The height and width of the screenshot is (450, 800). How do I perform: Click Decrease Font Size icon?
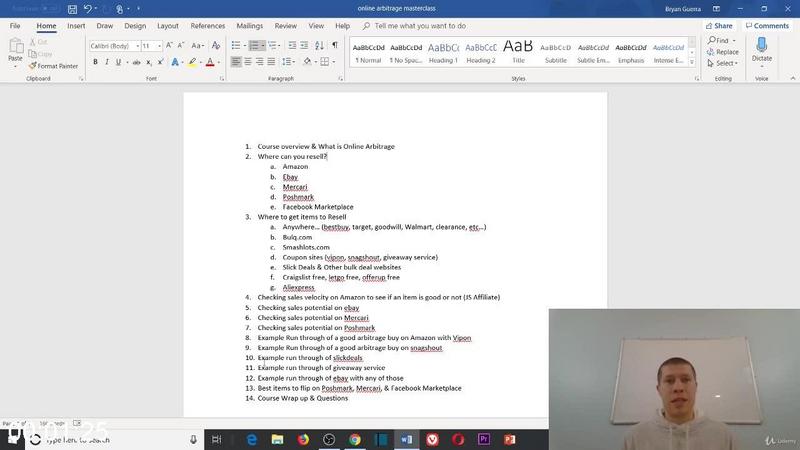(181, 45)
